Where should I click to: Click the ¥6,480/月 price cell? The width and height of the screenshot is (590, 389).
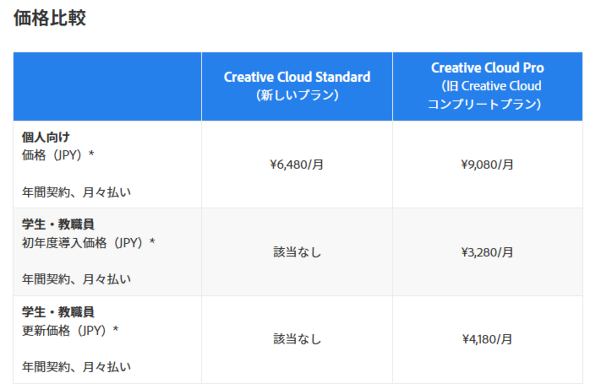coord(297,164)
